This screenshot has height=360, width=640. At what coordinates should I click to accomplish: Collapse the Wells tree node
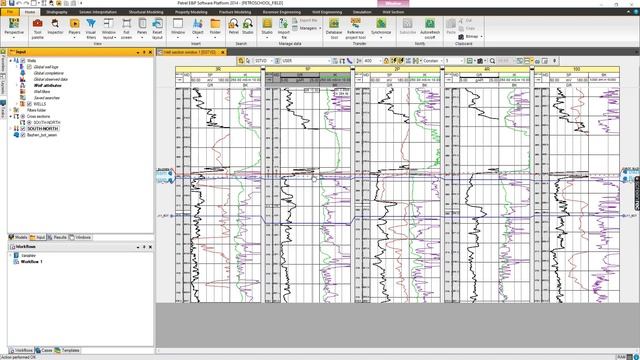tap(11, 60)
